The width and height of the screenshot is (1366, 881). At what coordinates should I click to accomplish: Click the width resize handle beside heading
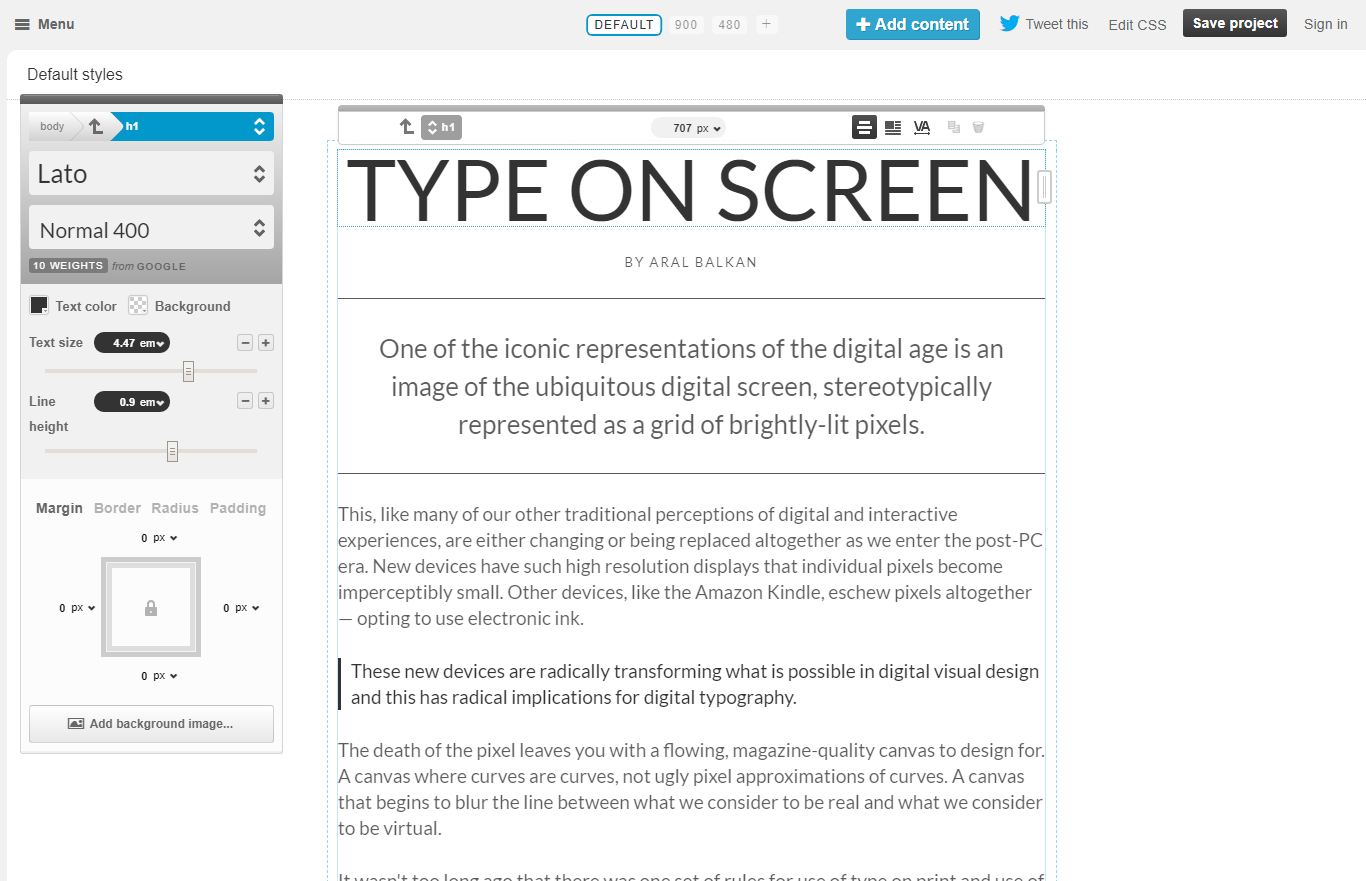point(1044,187)
